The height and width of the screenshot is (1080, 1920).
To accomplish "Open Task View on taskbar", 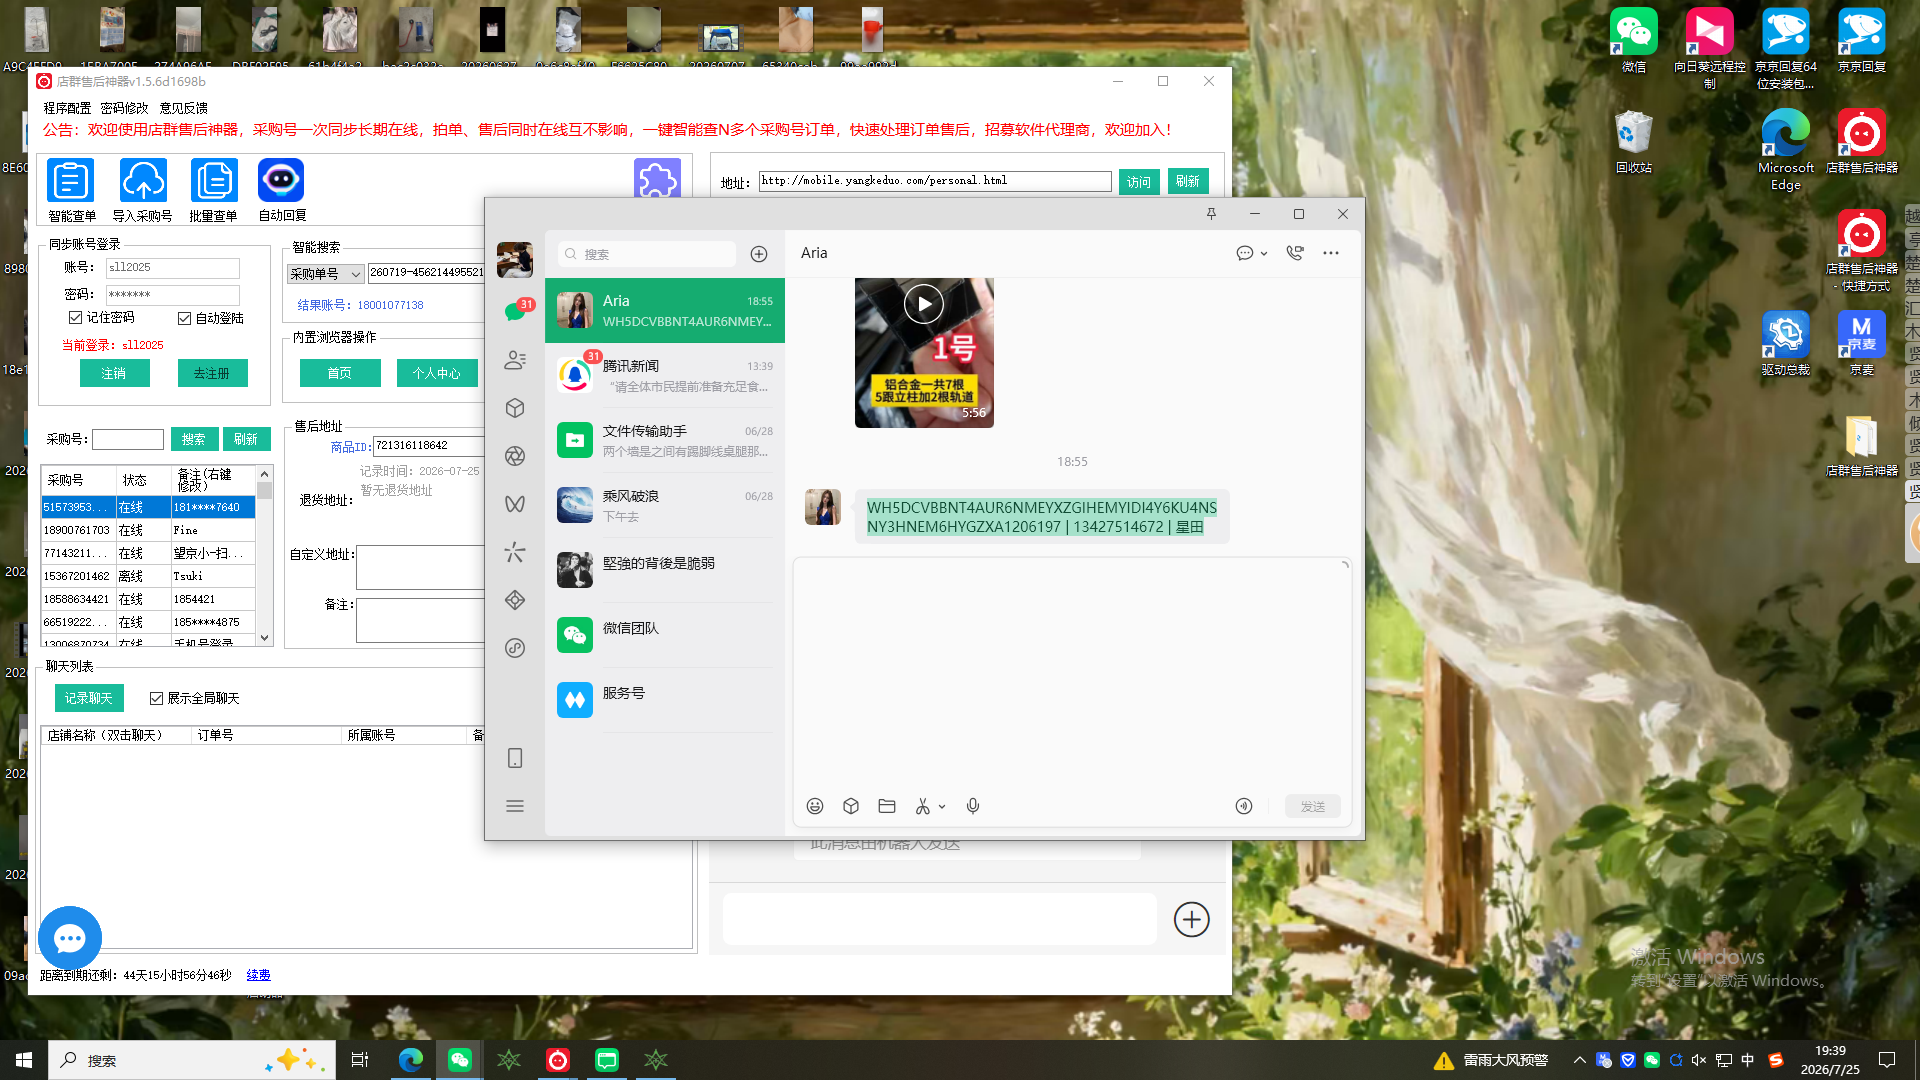I will click(360, 1060).
